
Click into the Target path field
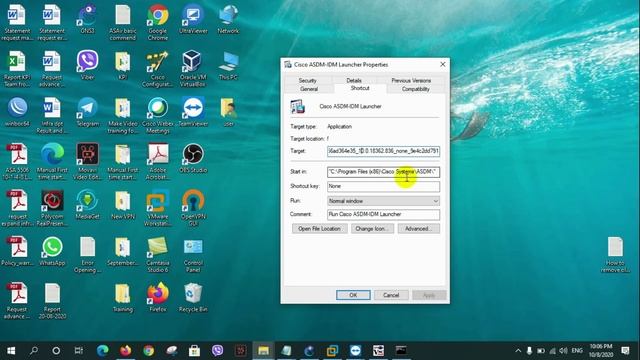(383, 151)
